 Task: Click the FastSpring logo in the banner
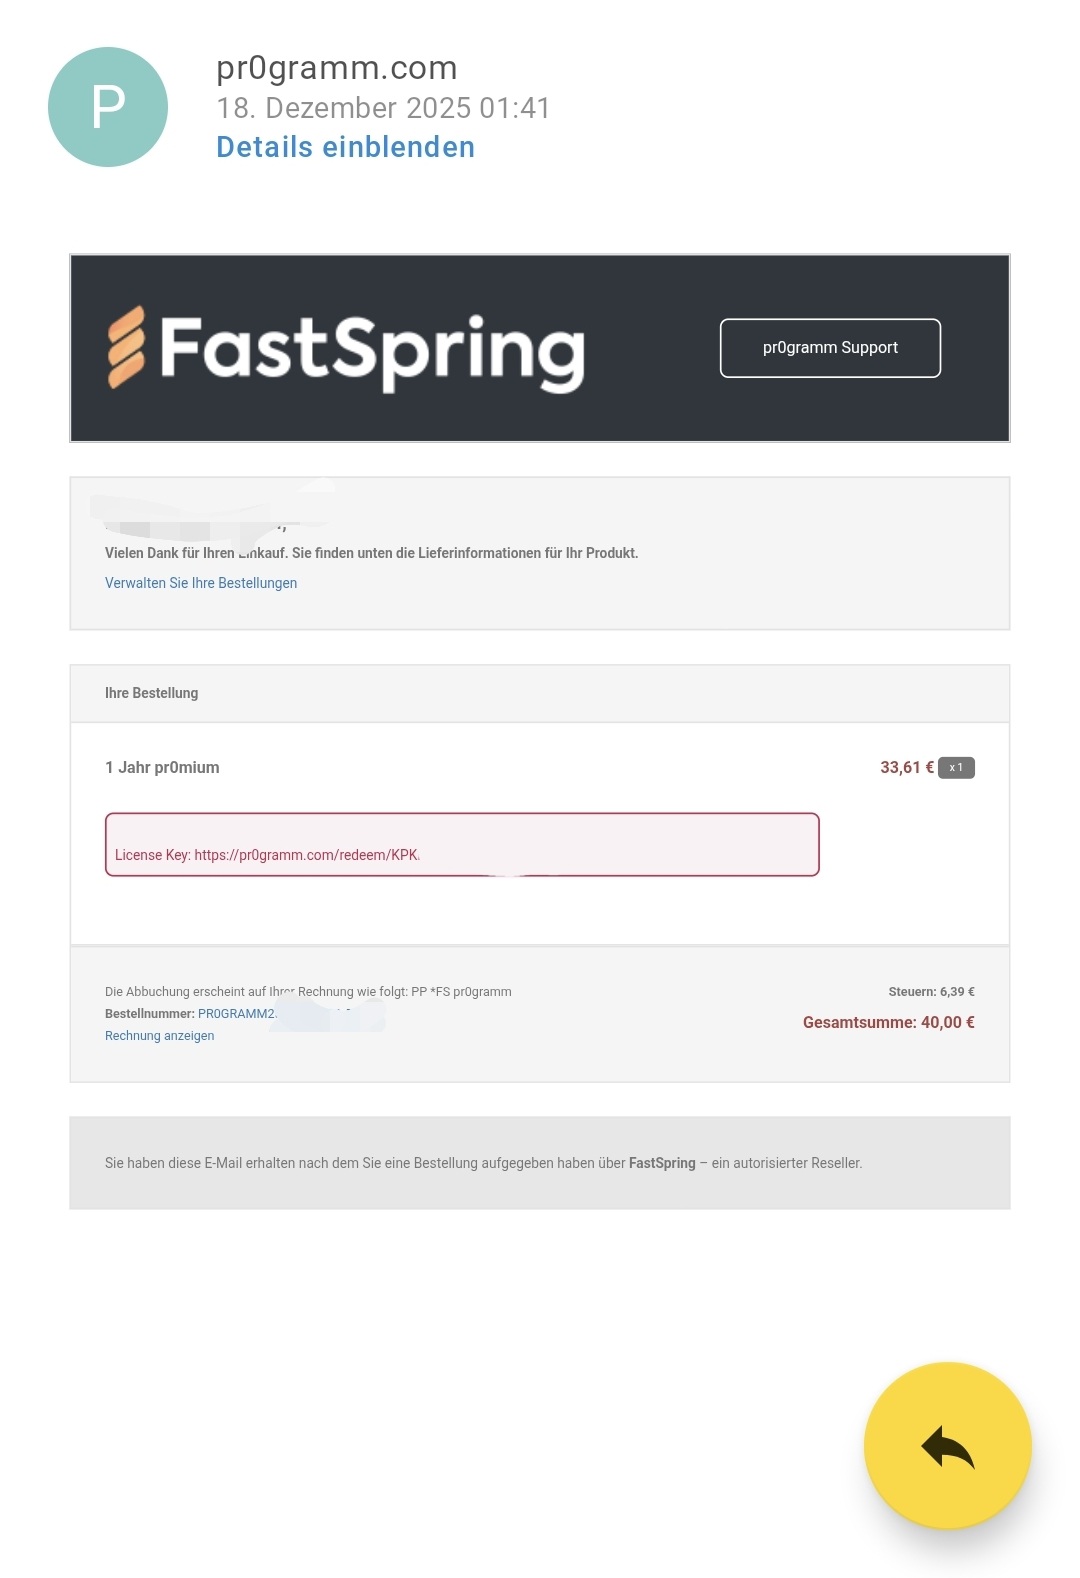click(x=346, y=349)
